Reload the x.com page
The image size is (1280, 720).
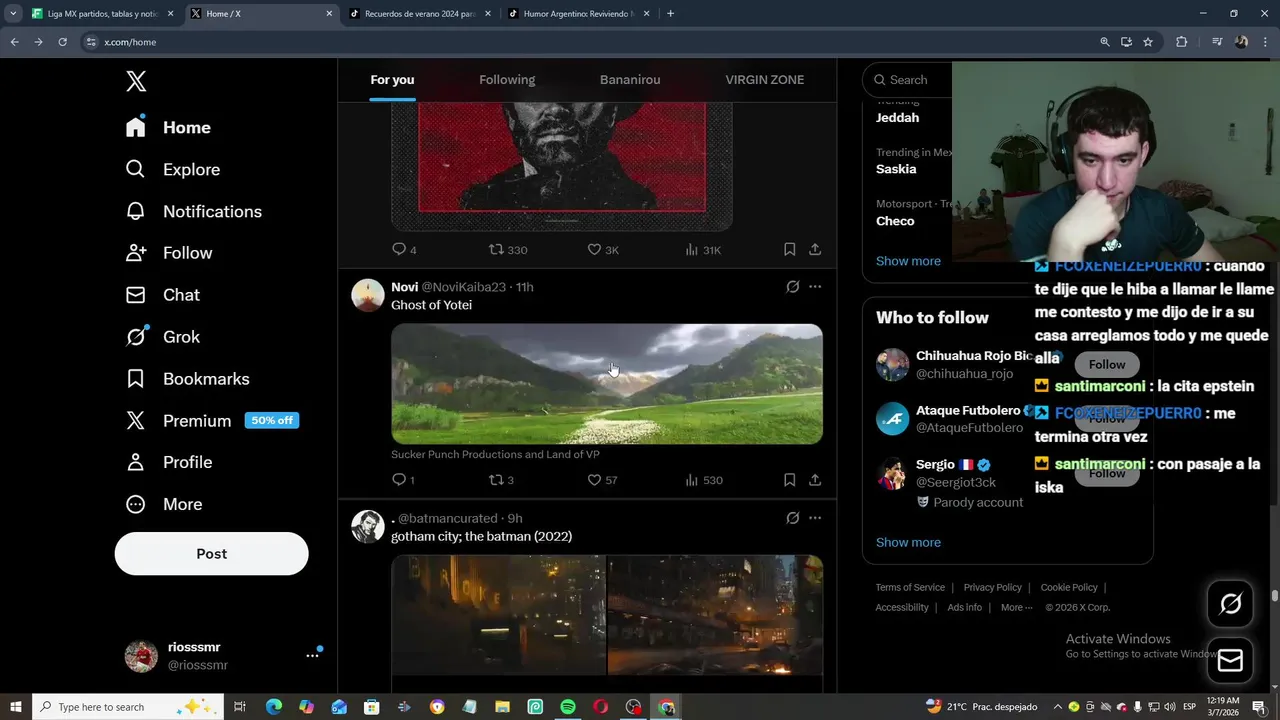coord(62,42)
